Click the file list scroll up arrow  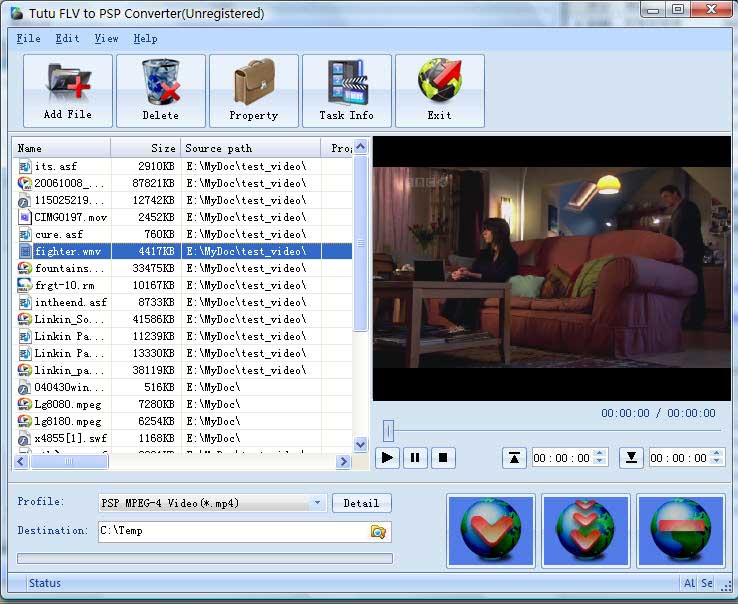(361, 147)
